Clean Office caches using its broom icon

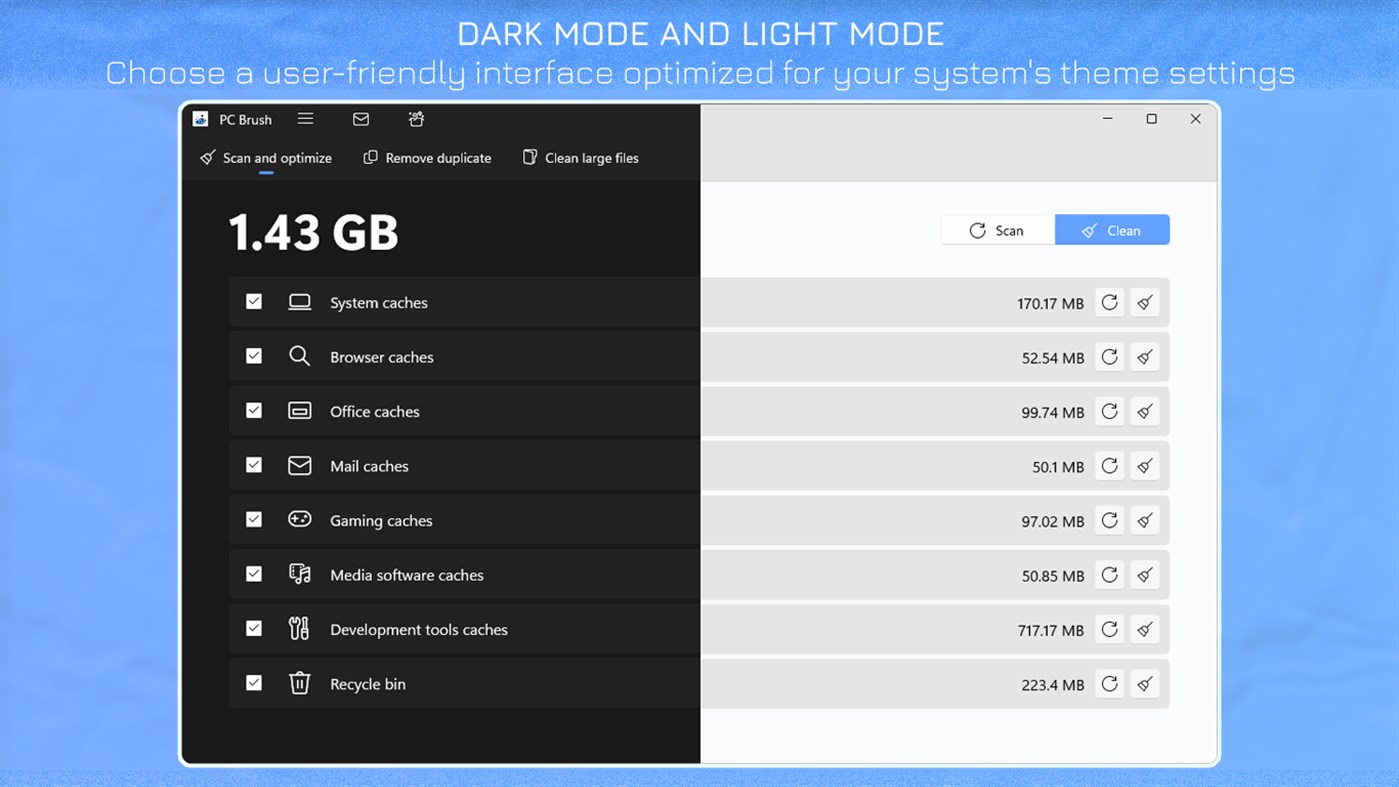pyautogui.click(x=1144, y=411)
